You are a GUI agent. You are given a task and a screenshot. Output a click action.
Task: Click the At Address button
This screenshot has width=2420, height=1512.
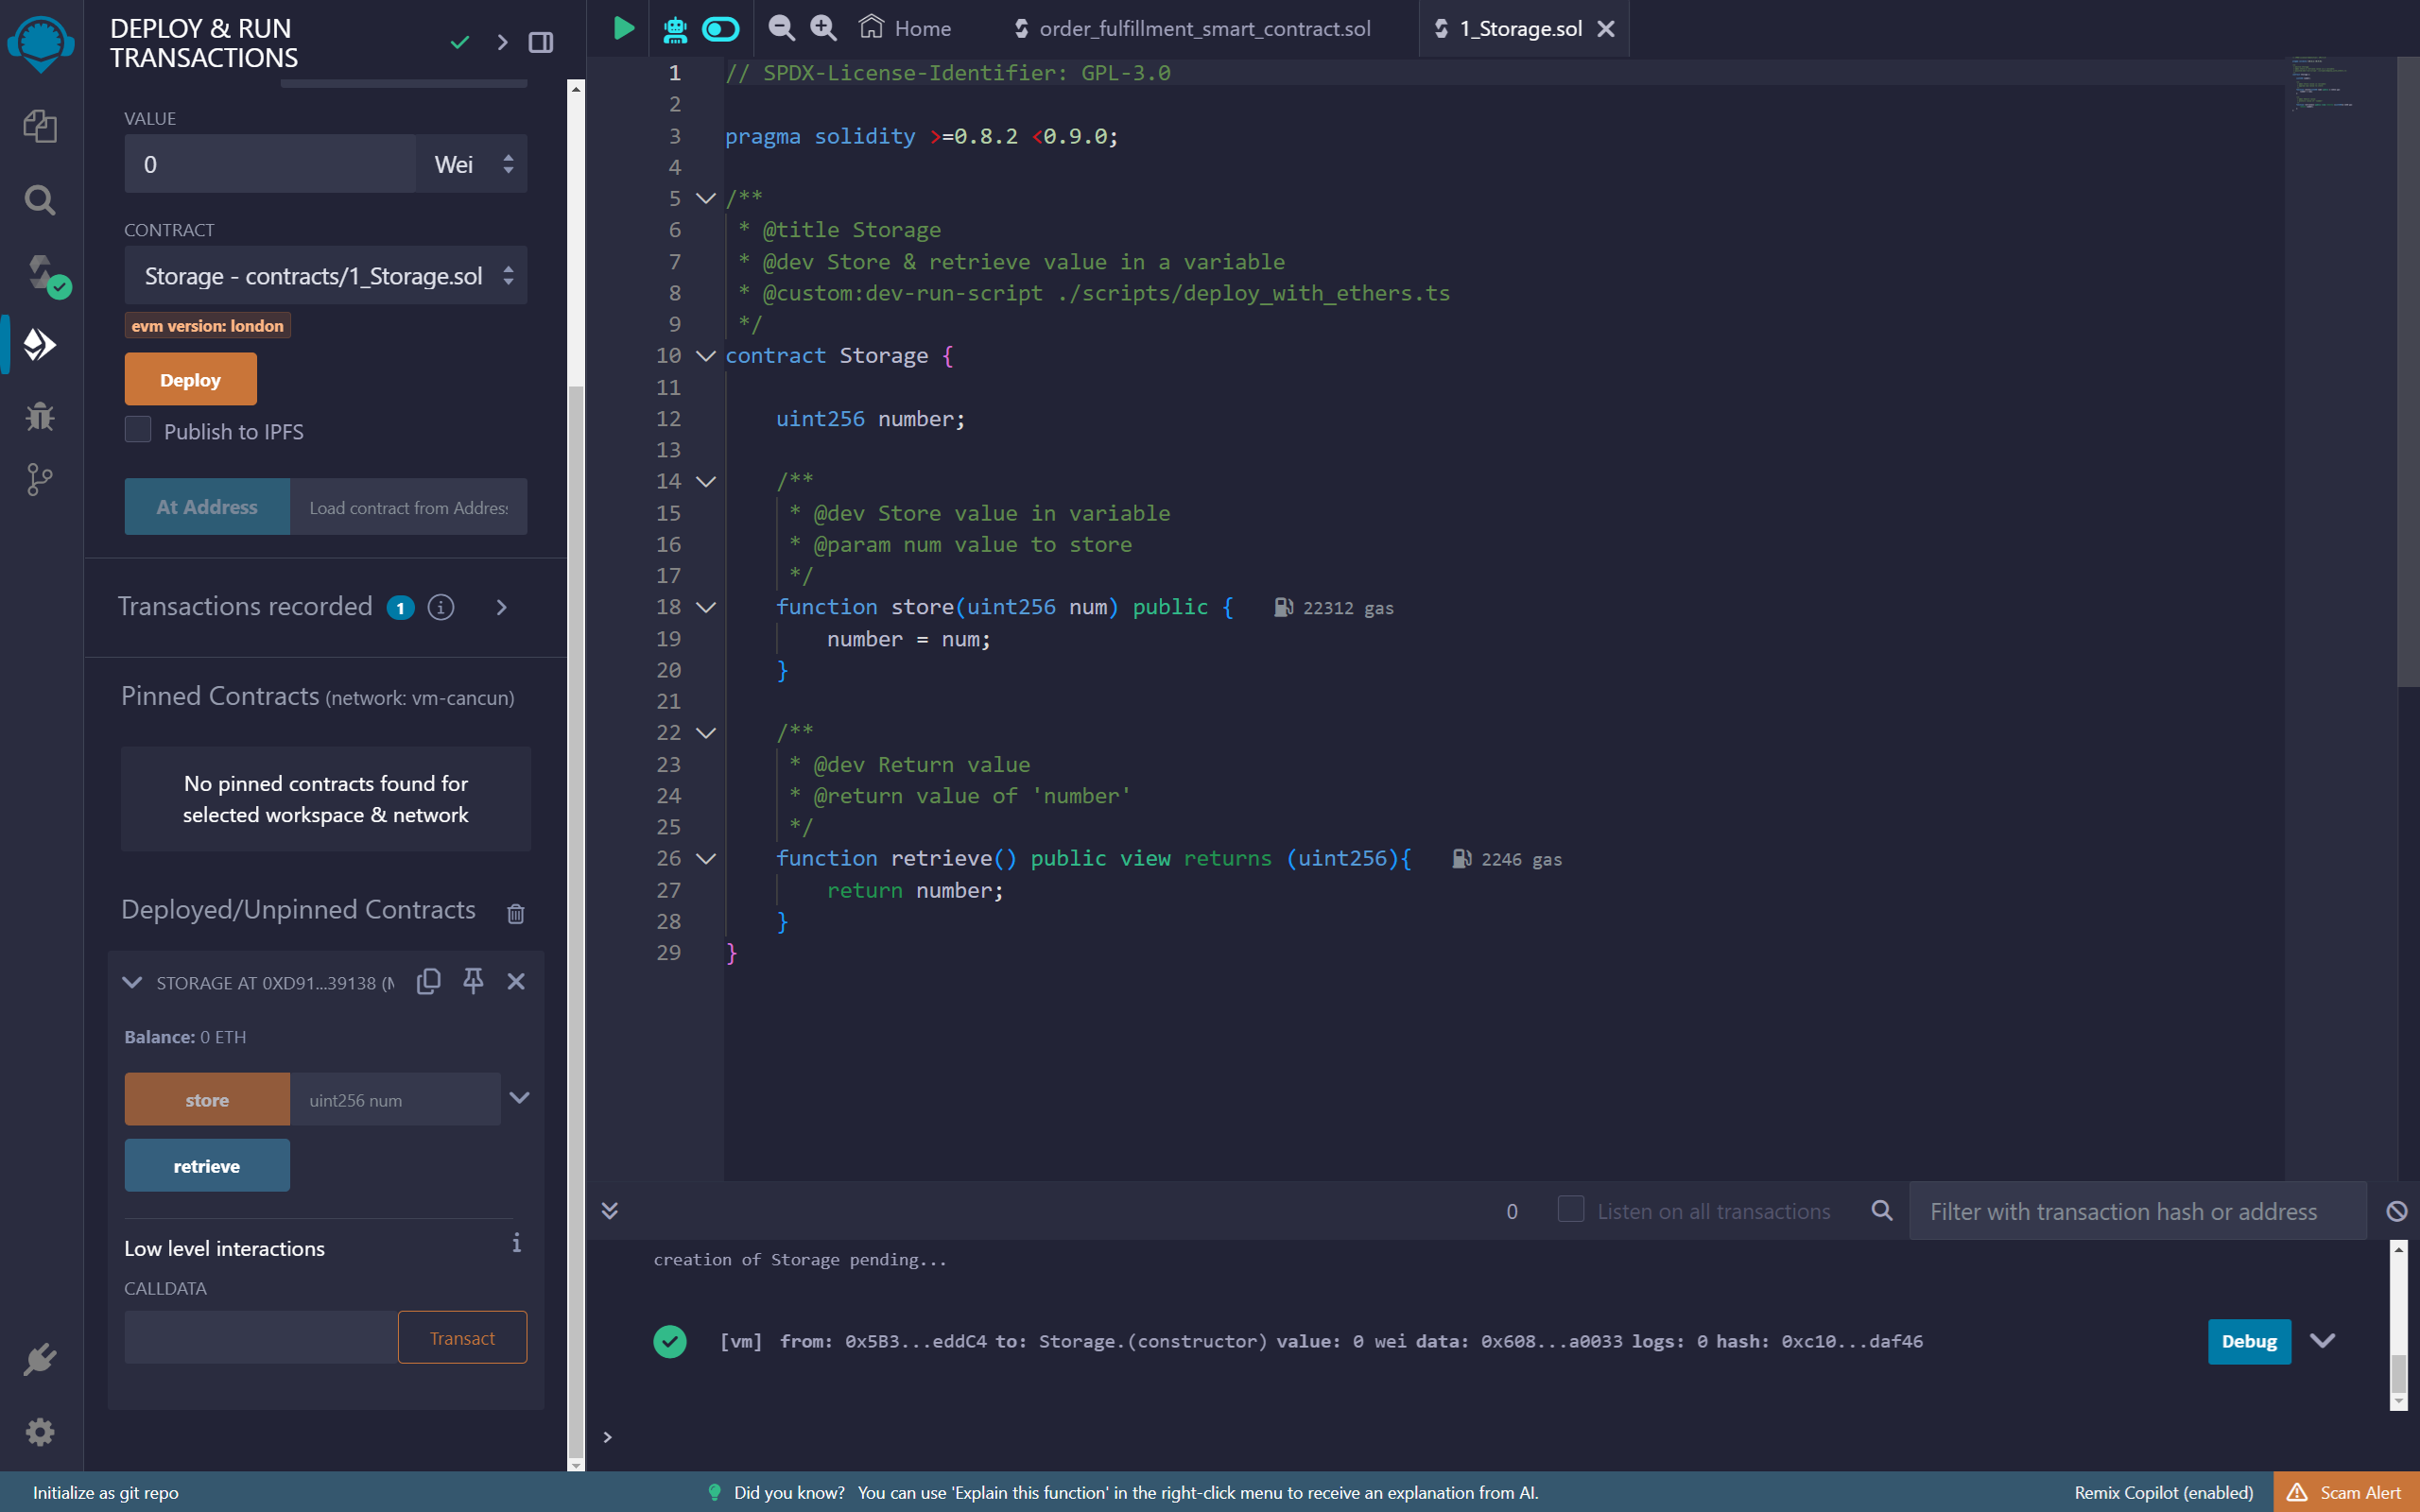(x=207, y=507)
